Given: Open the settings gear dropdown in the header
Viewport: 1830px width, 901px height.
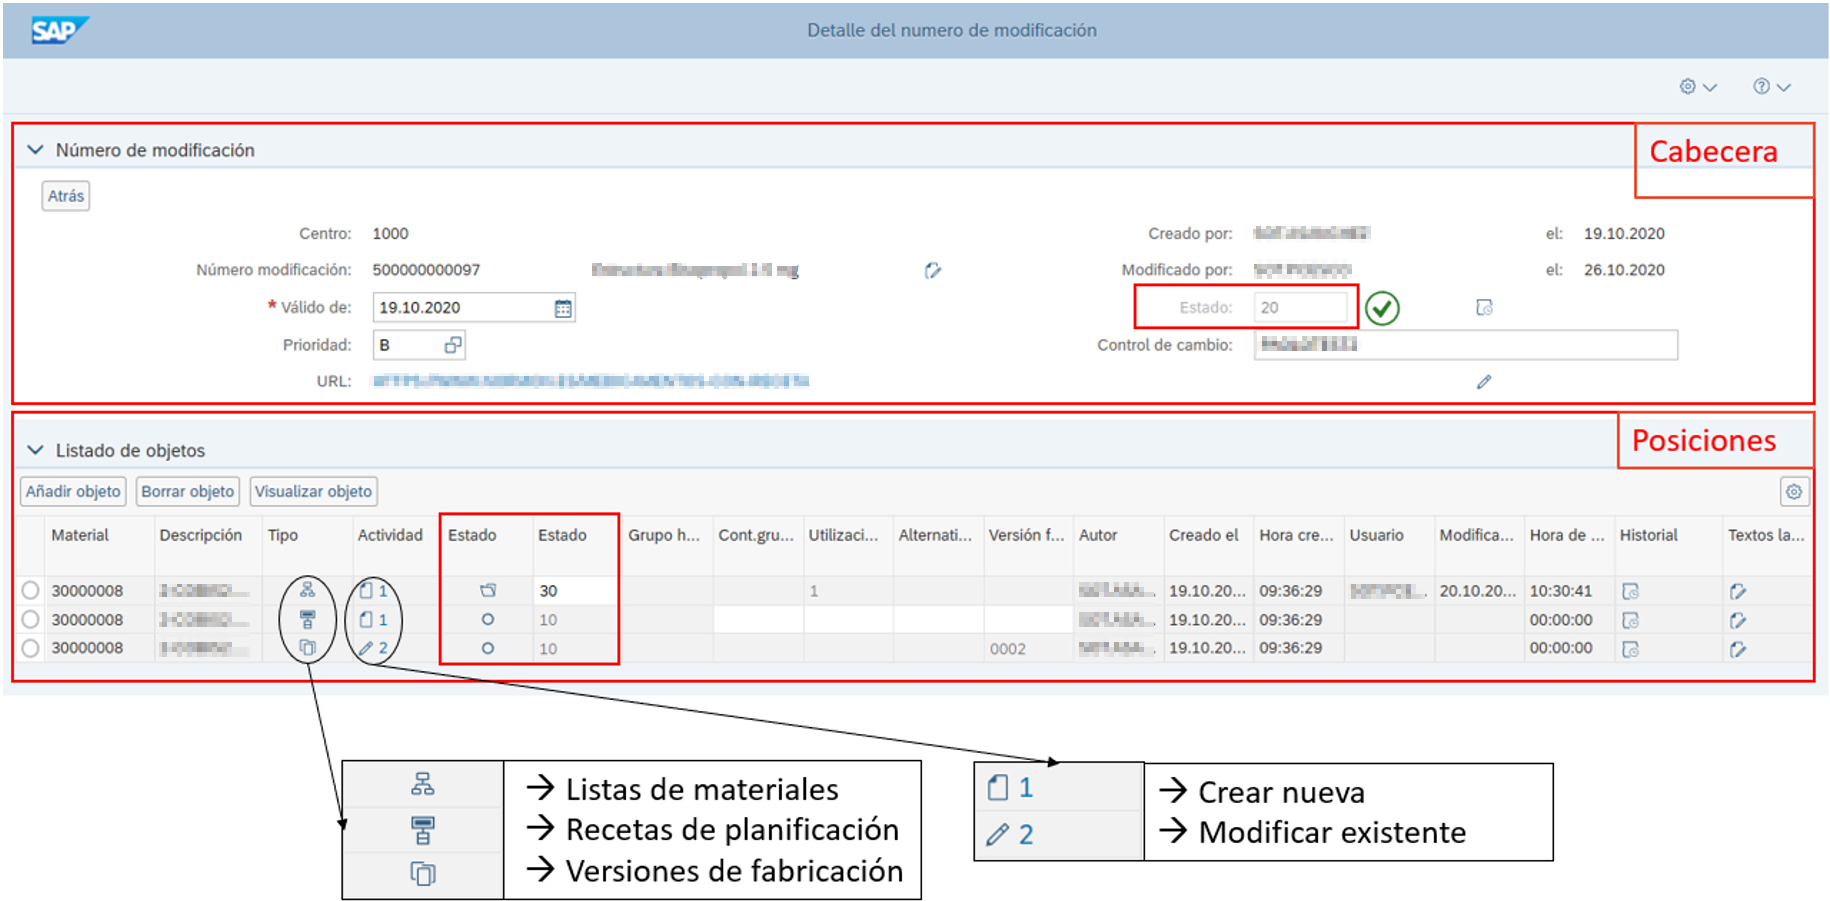Looking at the screenshot, I should pos(1698,87).
